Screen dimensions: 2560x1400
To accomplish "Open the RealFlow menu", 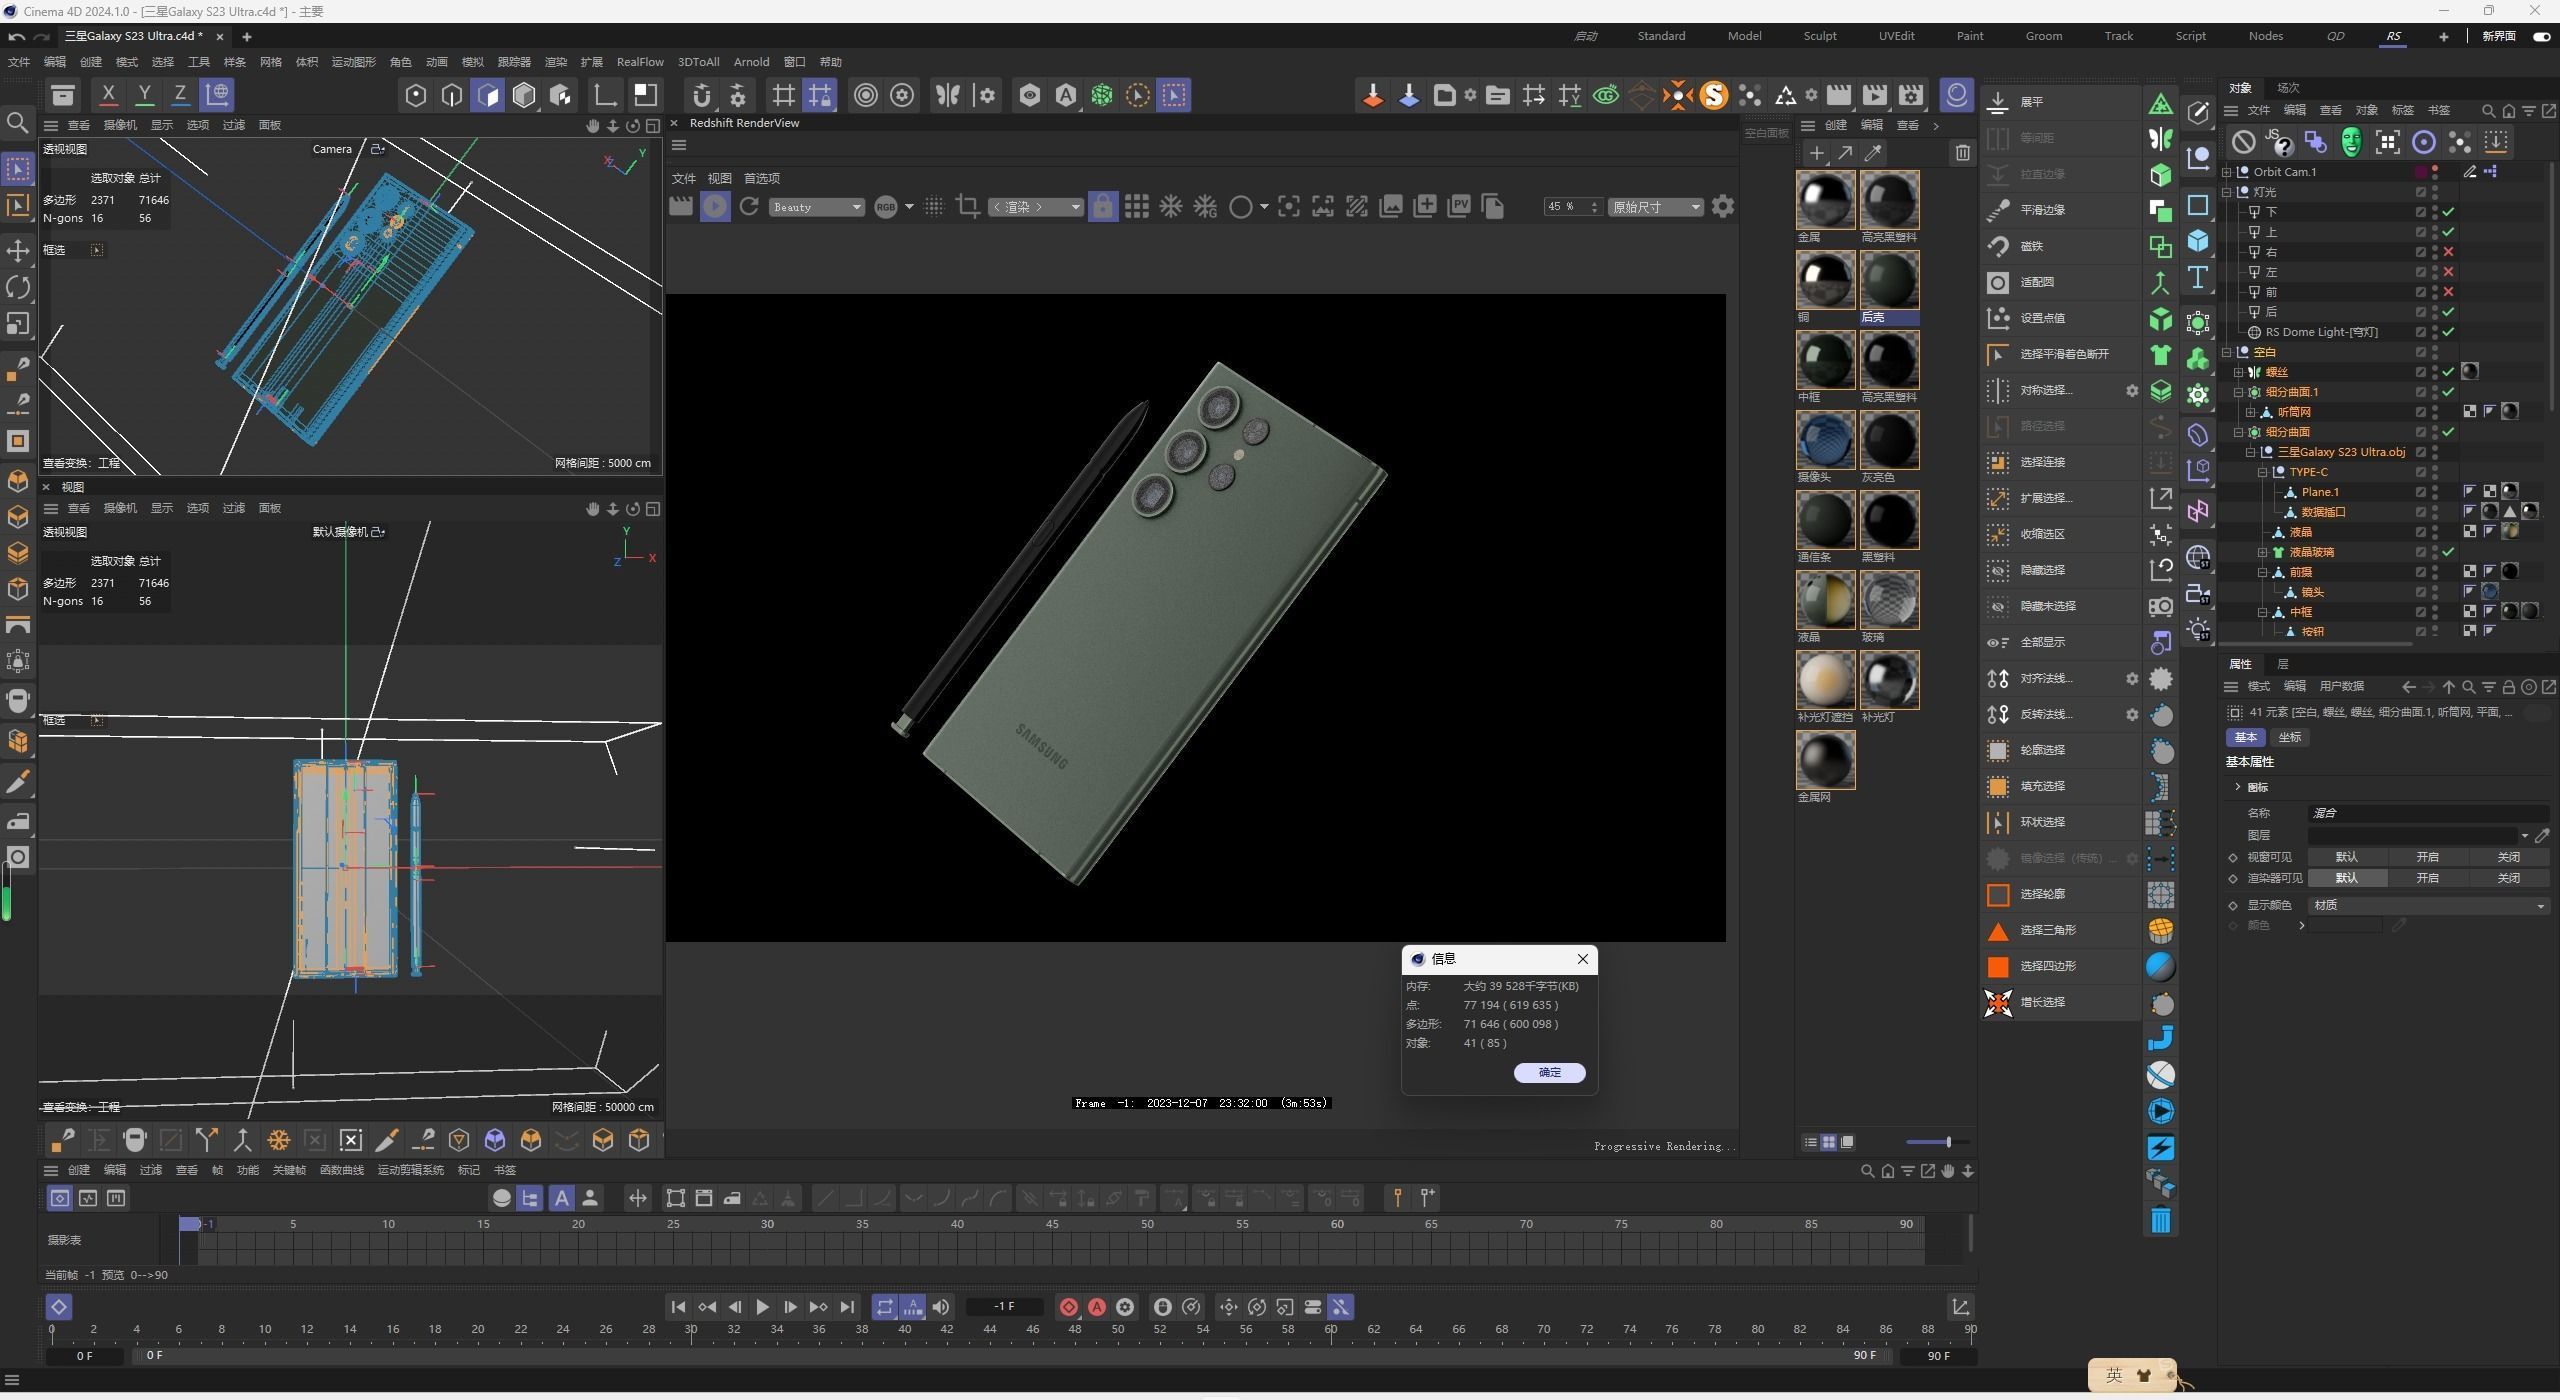I will (x=640, y=62).
